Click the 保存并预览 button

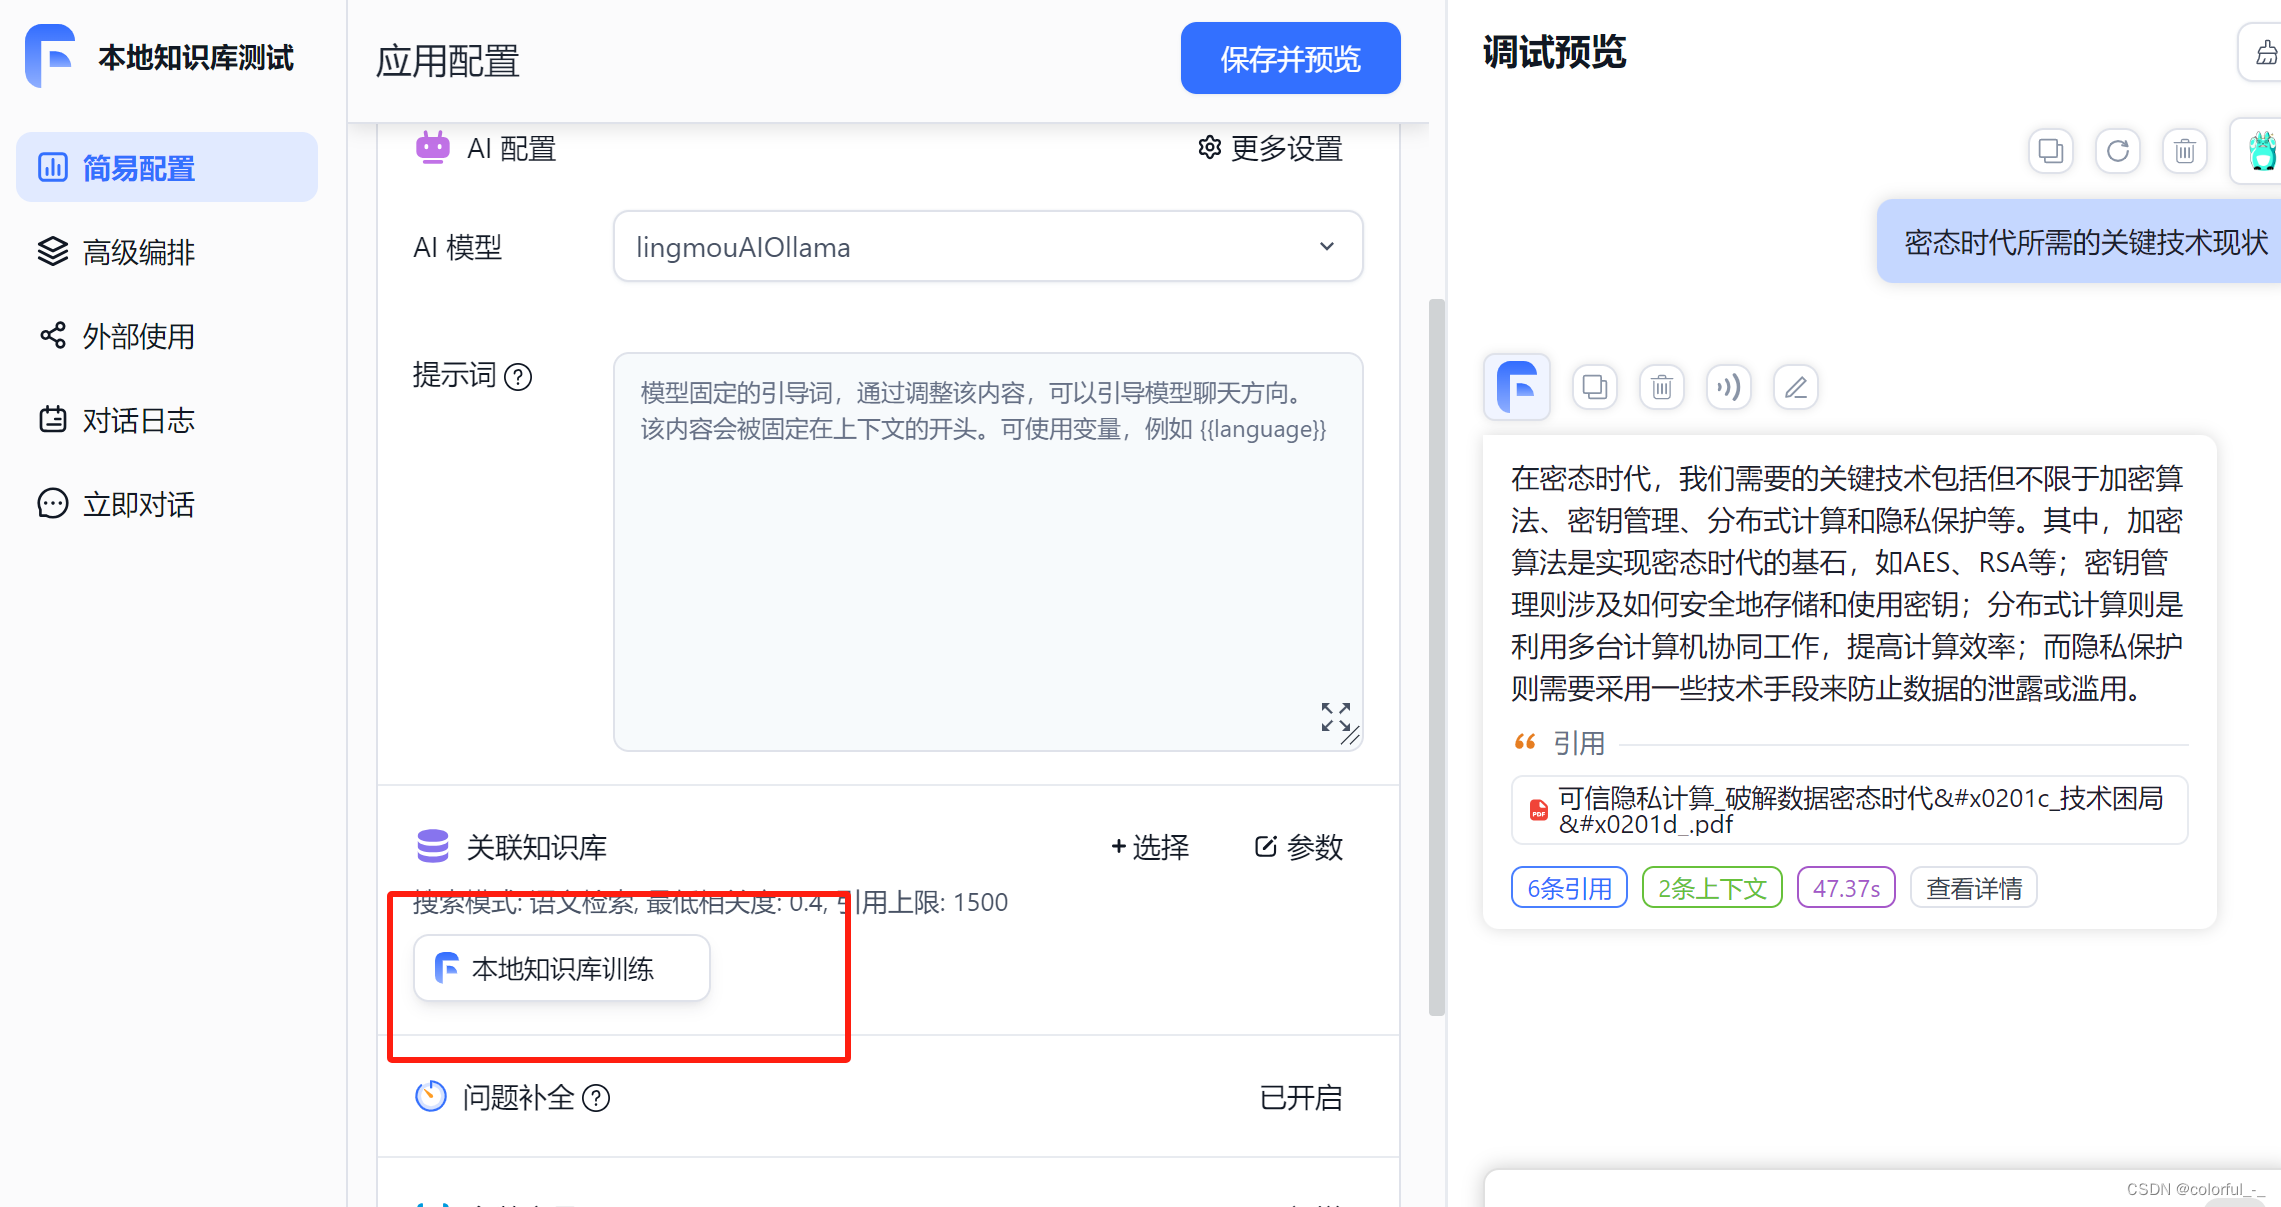pos(1290,58)
